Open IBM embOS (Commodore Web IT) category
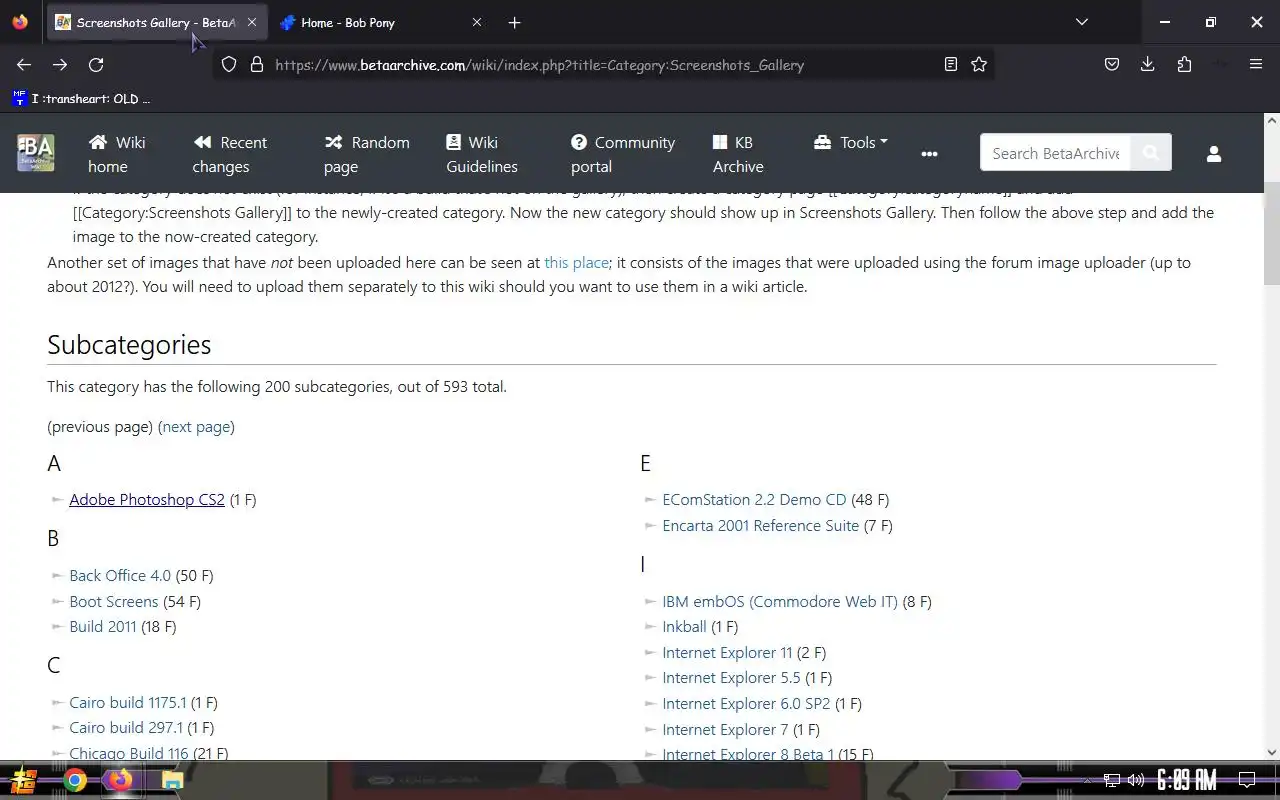Screen dimensions: 1280x800 [x=780, y=602]
